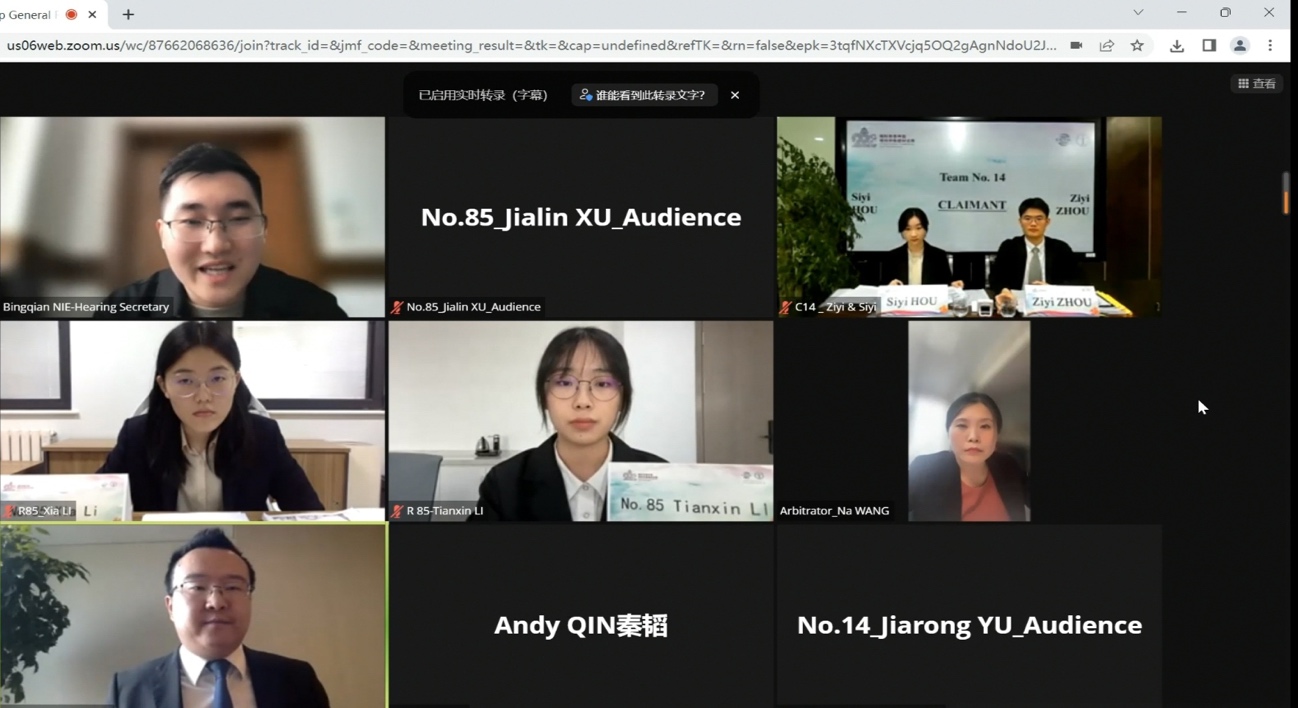Select the Zoom General browser tab
This screenshot has width=1298, height=708.
30,15
